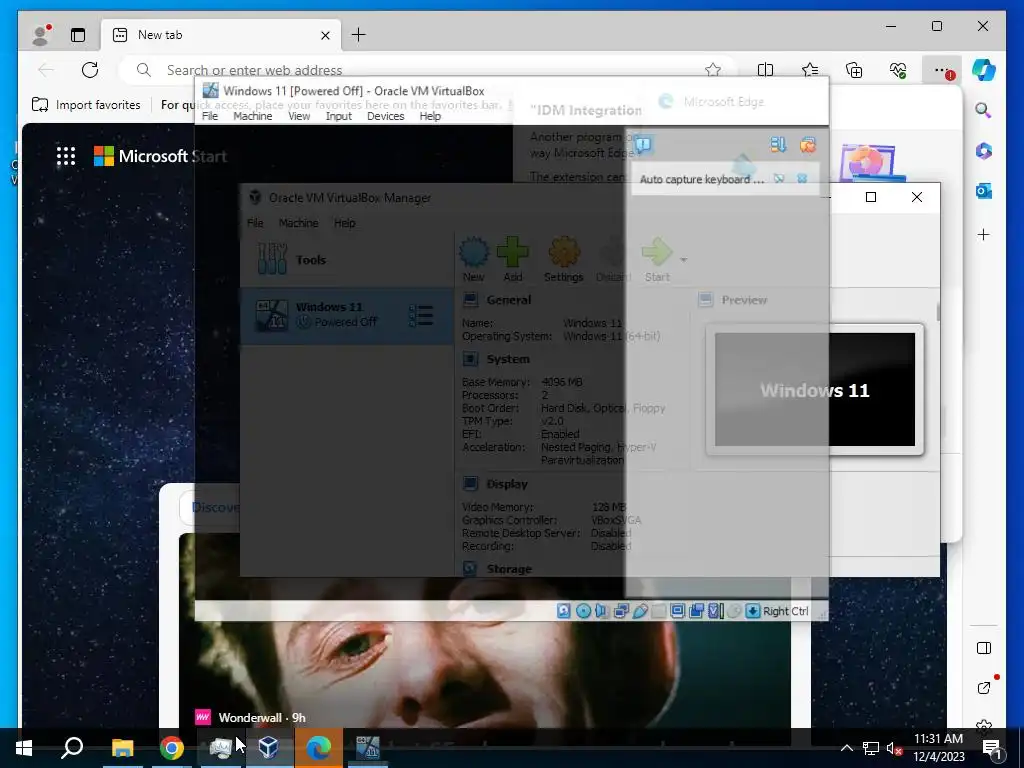The width and height of the screenshot is (1024, 768).
Task: Click the muted volume tray icon
Action: click(894, 748)
